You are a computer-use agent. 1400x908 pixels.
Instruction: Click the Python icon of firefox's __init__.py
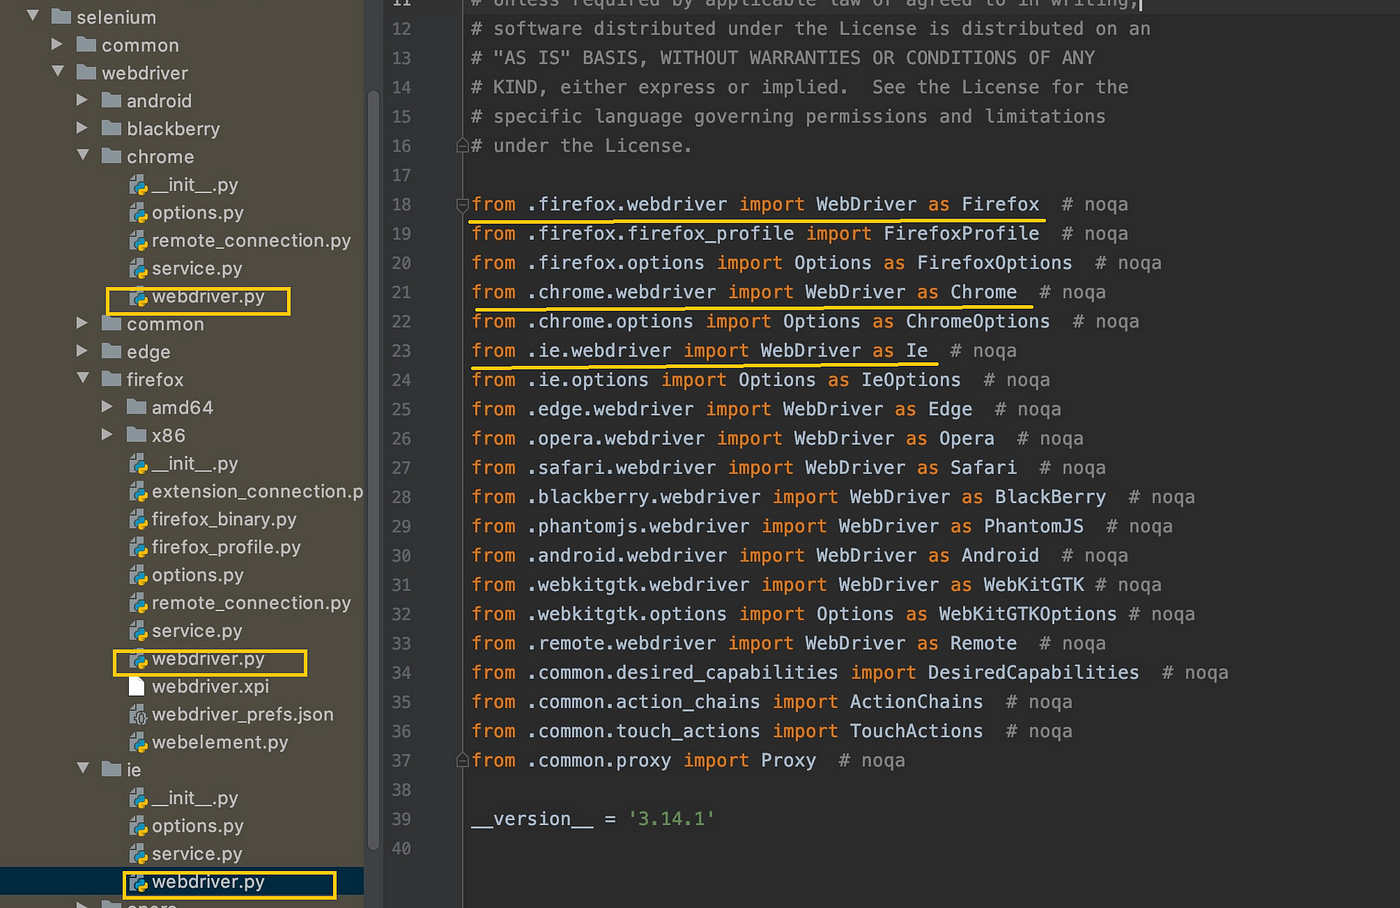[x=139, y=464]
